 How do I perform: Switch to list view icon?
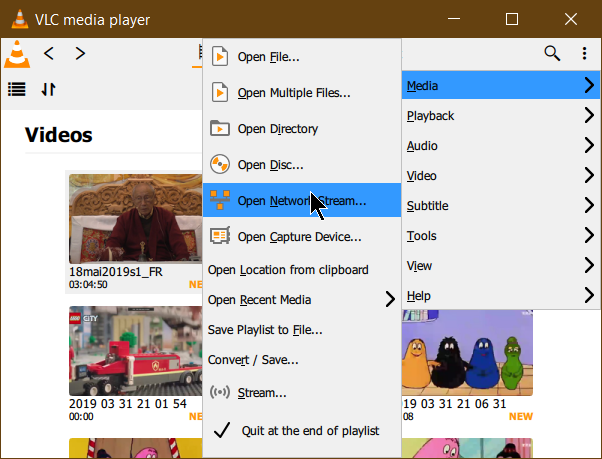tap(17, 89)
